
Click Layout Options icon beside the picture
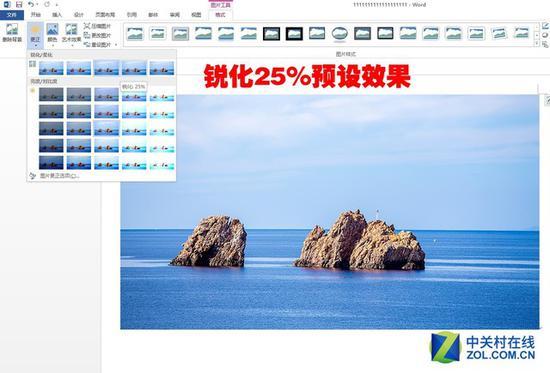546,100
